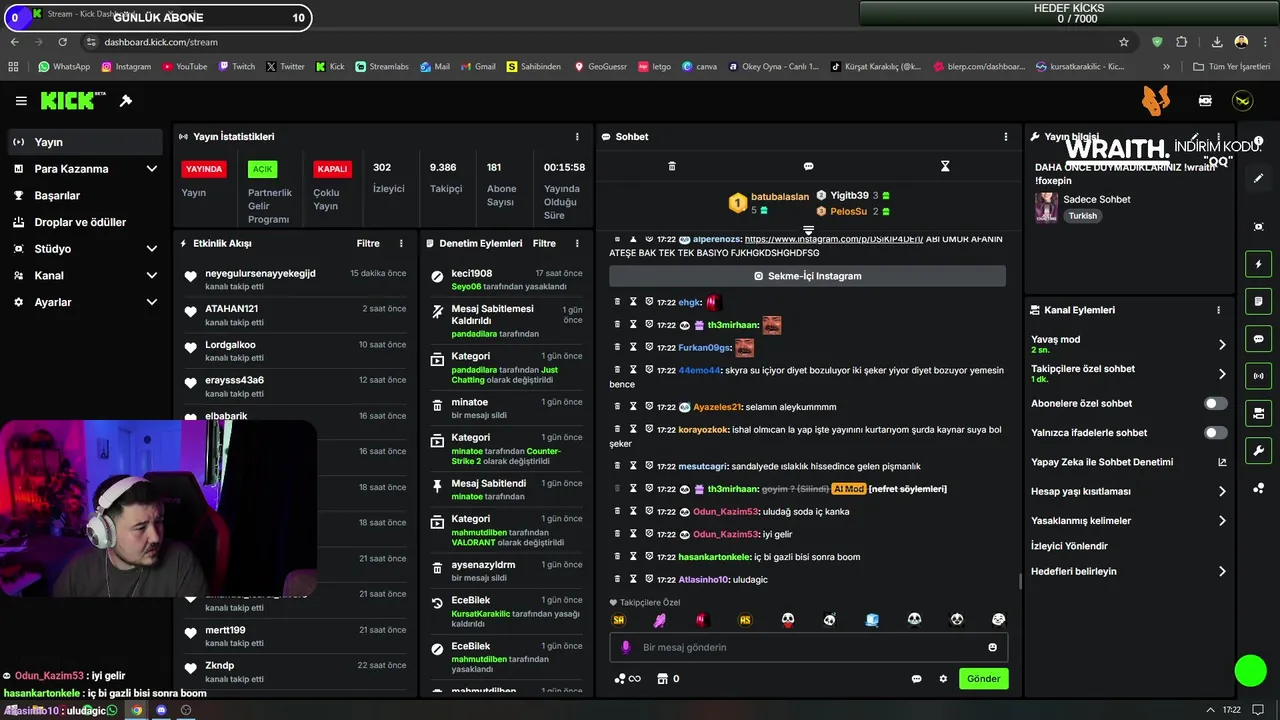
Task: Click the Discord icon in taskbar
Action: pos(161,710)
